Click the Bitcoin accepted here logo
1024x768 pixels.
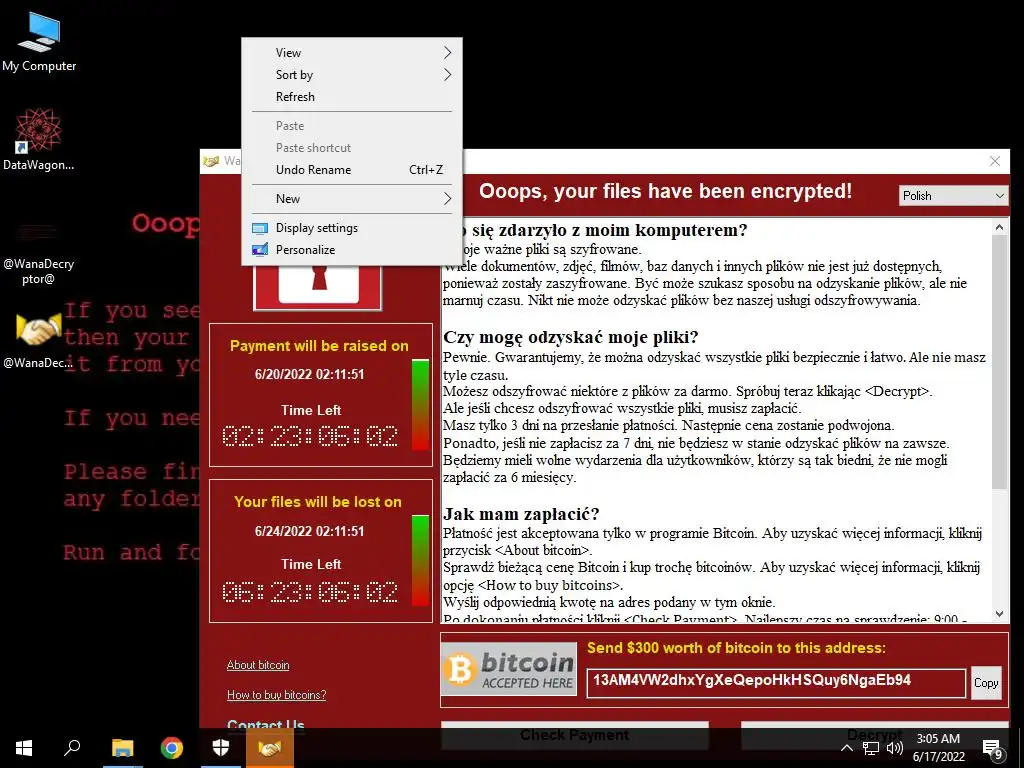pos(509,669)
